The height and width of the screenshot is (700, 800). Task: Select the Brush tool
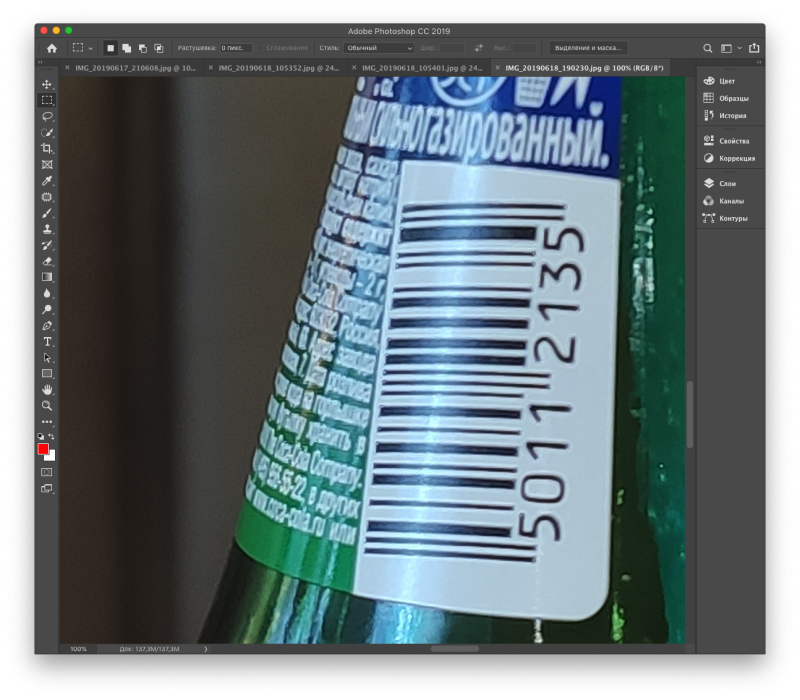click(x=47, y=213)
